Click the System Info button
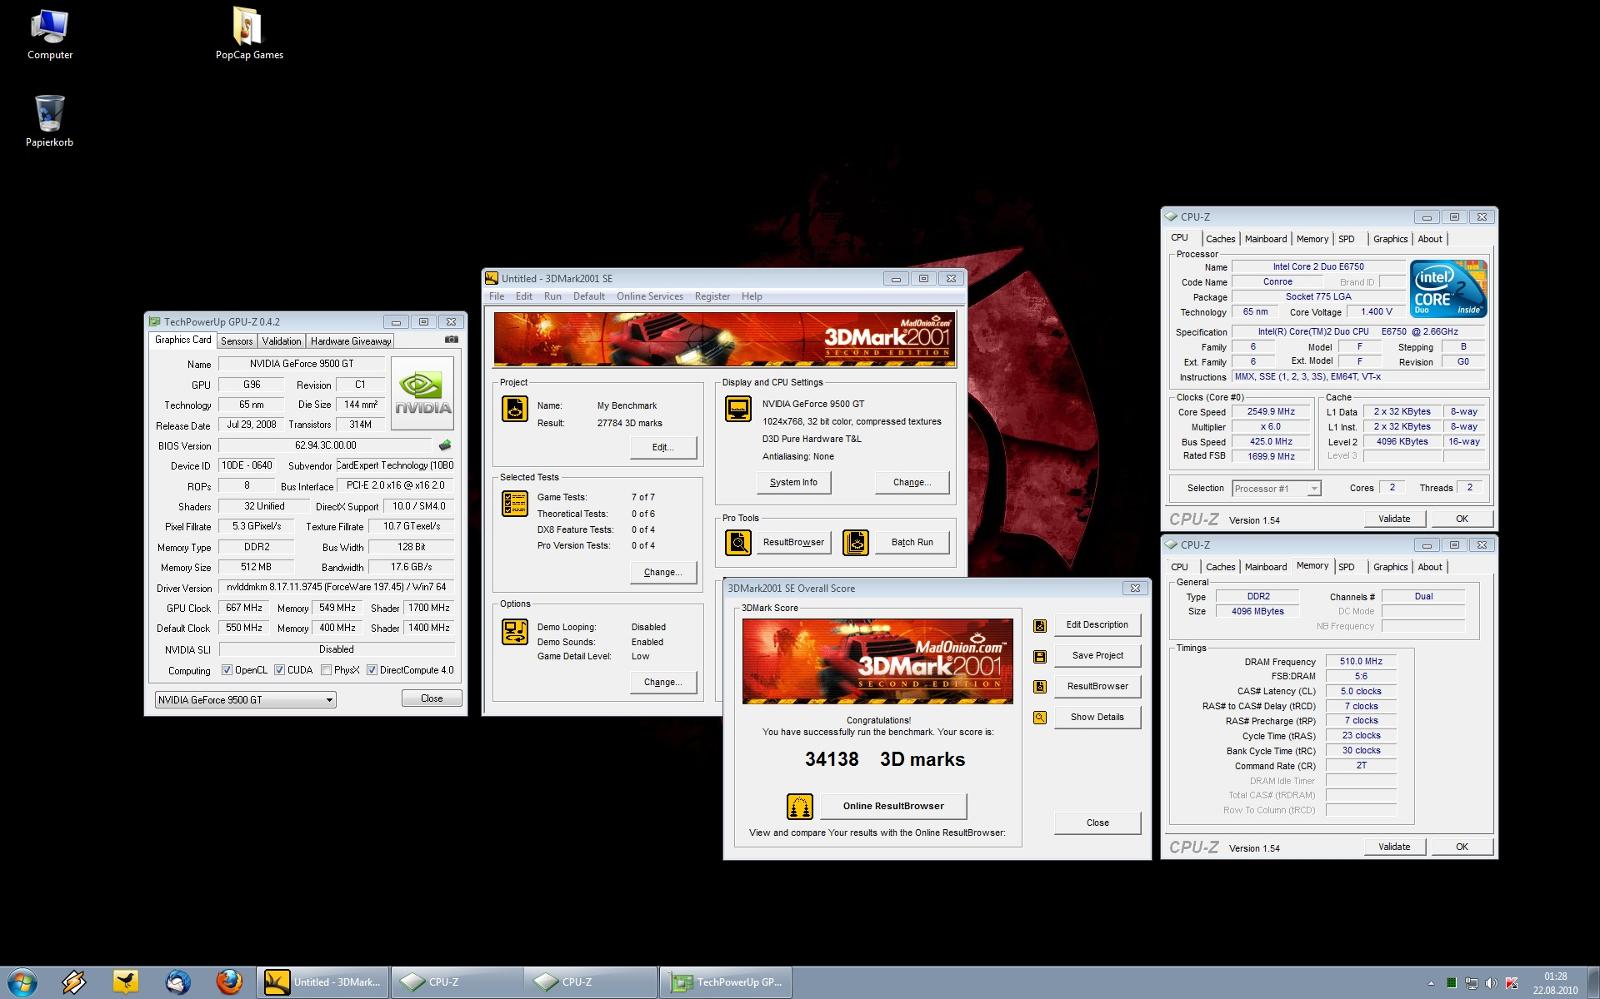The image size is (1600, 999). tap(793, 482)
